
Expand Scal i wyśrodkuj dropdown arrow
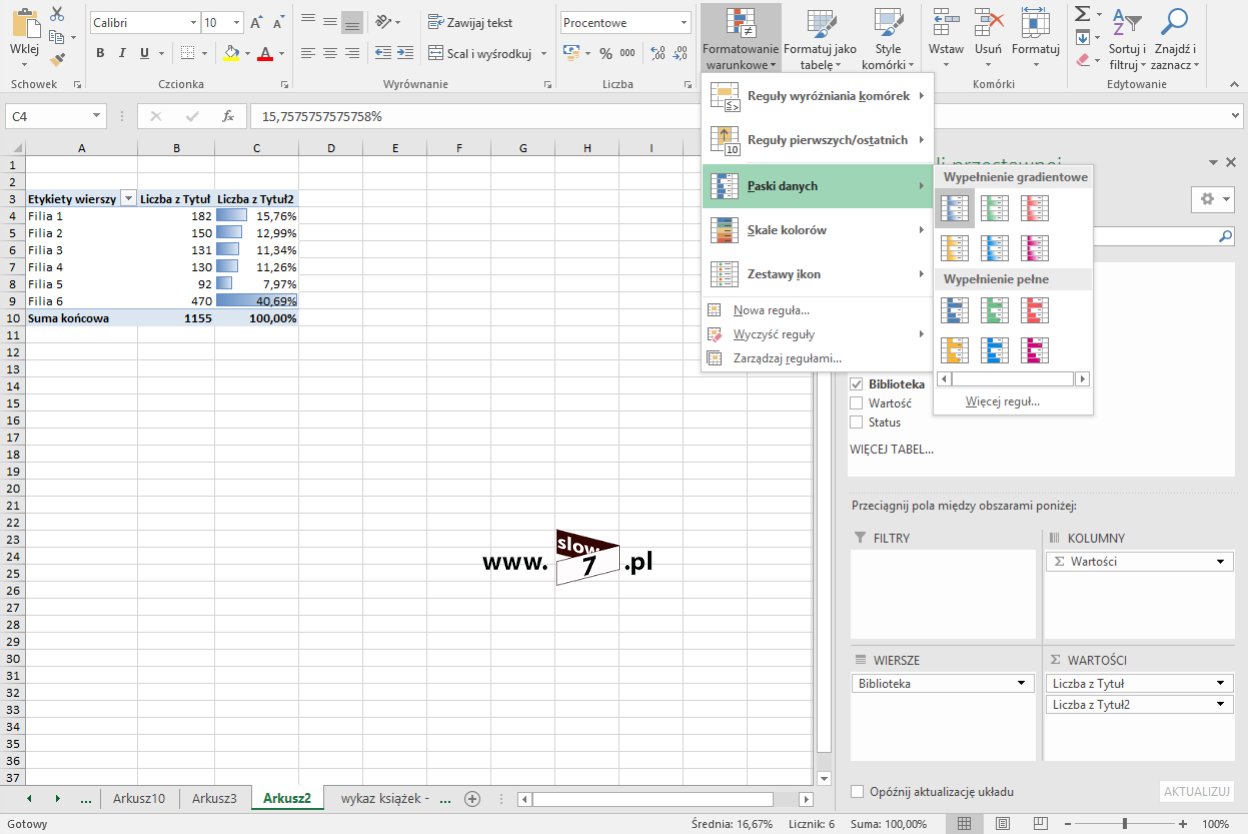(x=543, y=53)
